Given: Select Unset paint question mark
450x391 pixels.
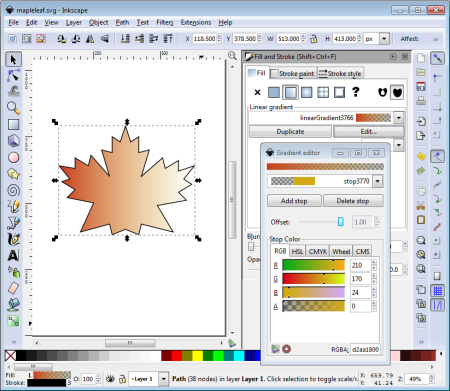Looking at the screenshot, I should [356, 92].
